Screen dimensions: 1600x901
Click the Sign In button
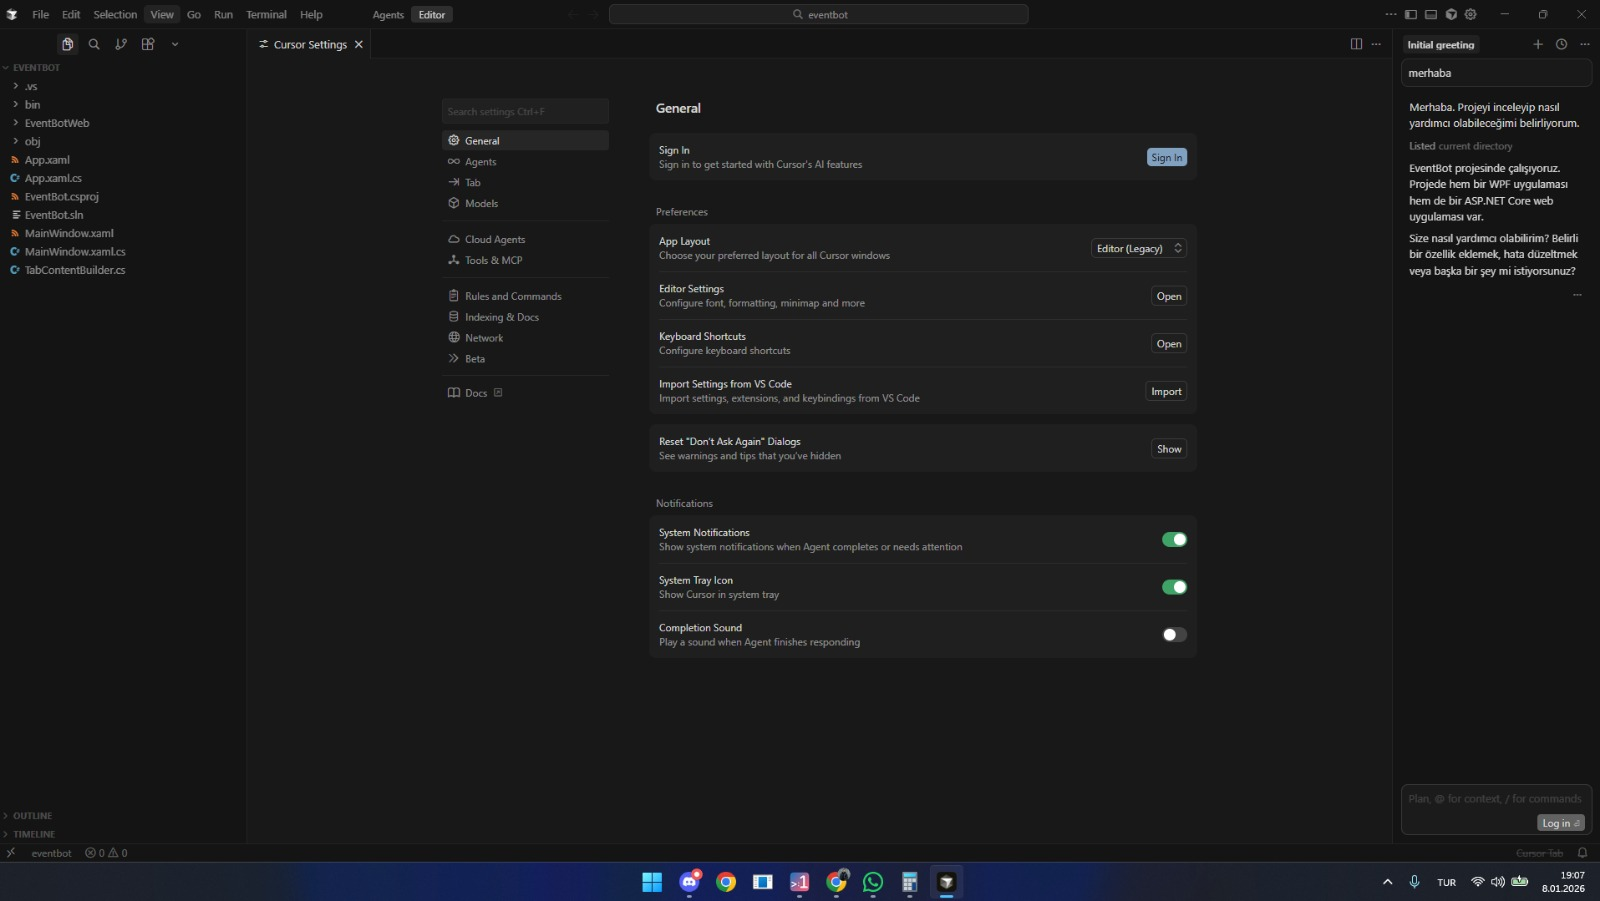pos(1166,157)
